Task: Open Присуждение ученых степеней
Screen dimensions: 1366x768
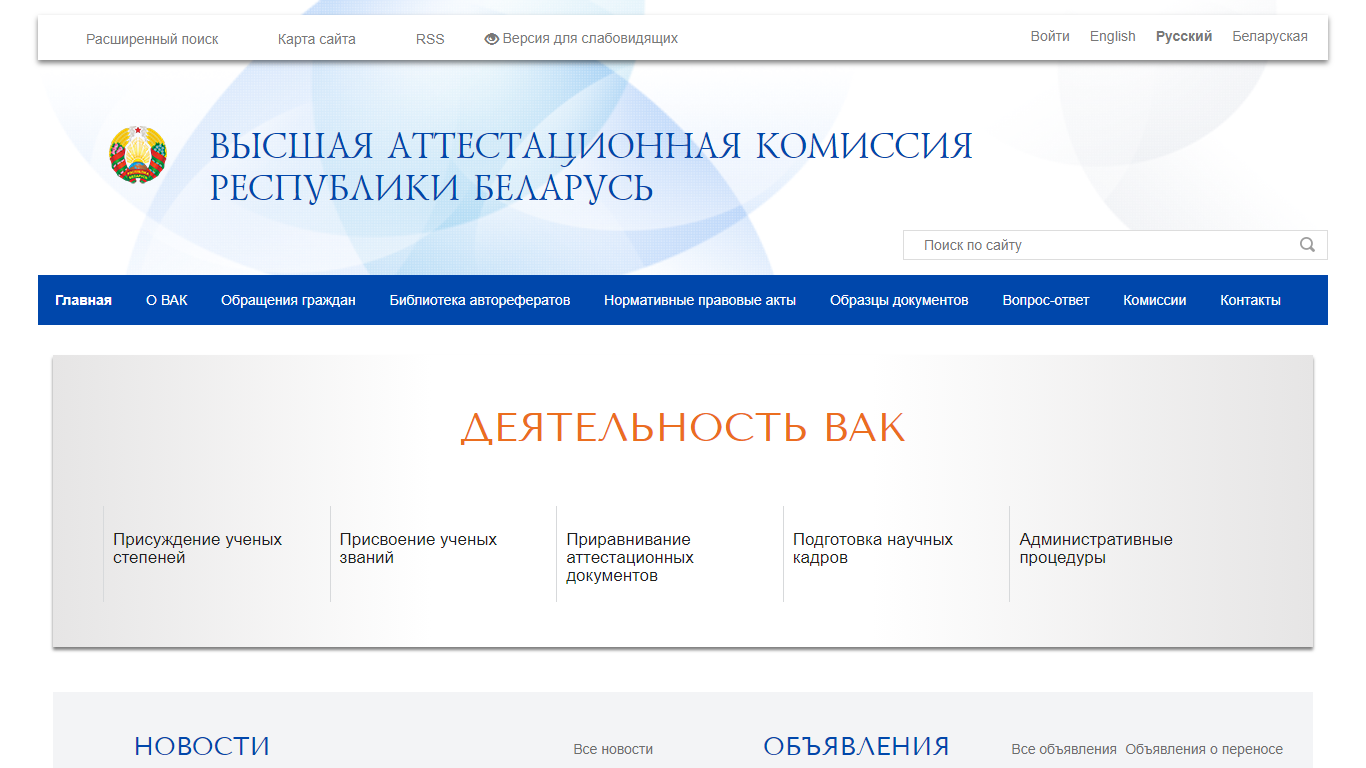Action: coord(198,548)
